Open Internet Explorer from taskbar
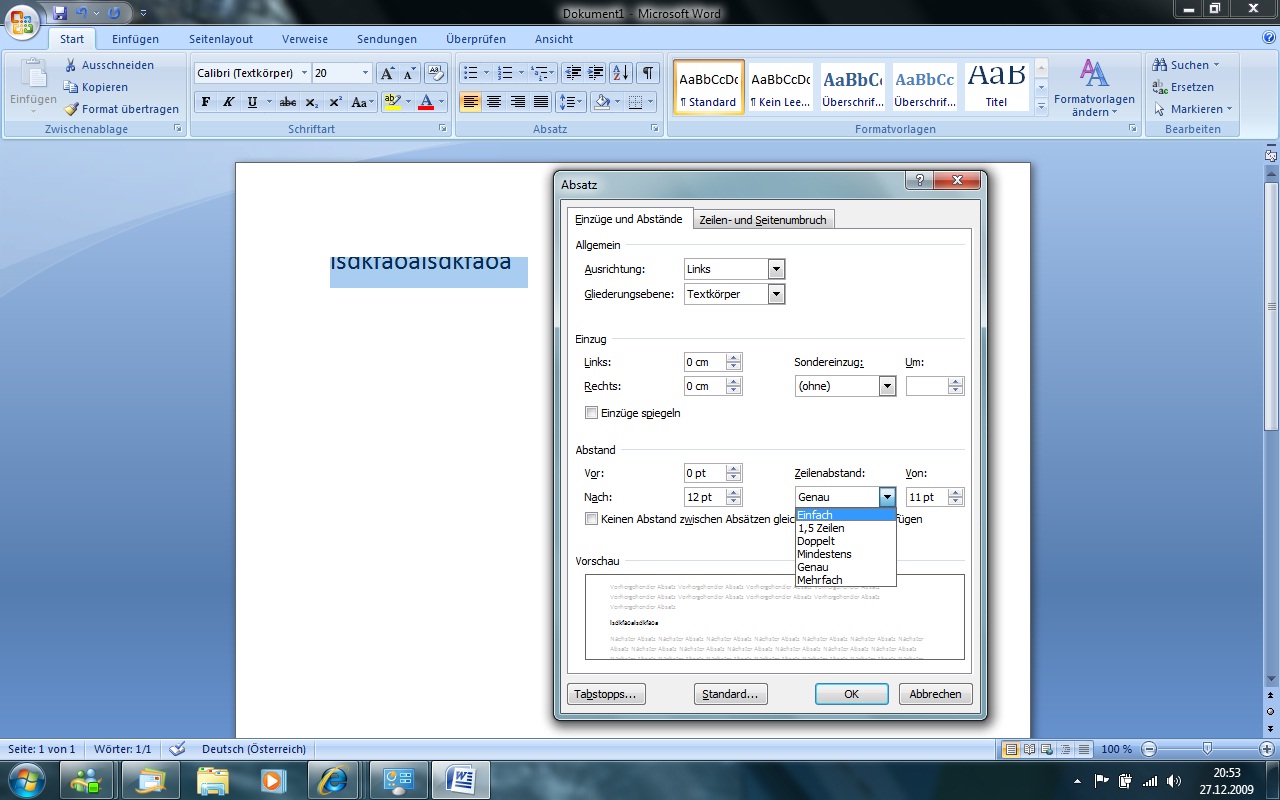Image resolution: width=1280 pixels, height=800 pixels. (x=332, y=779)
